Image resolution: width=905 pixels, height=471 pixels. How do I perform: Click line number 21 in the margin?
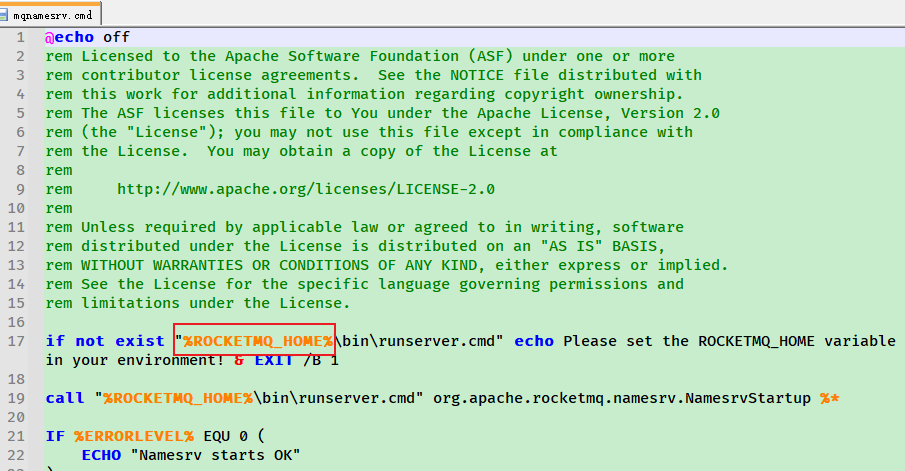16,436
